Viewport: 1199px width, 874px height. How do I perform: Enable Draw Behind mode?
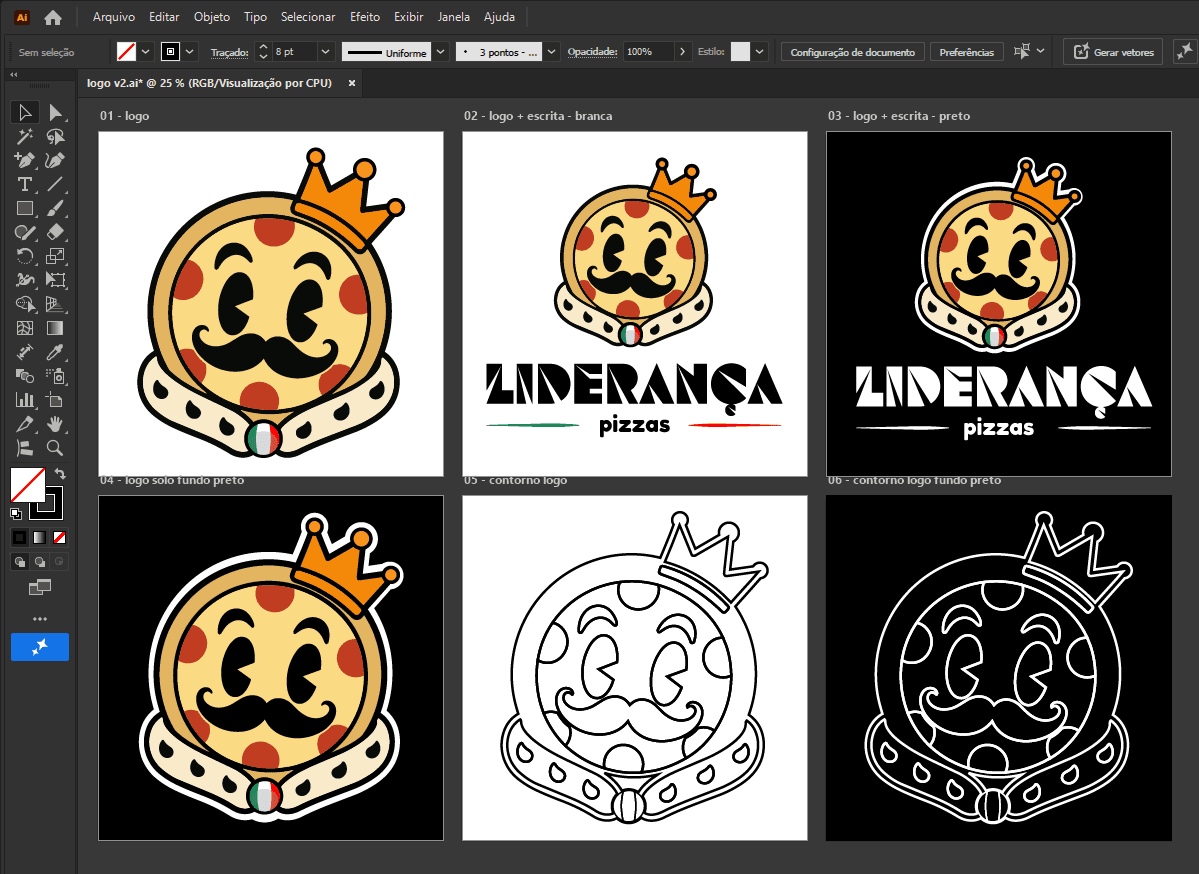click(39, 562)
